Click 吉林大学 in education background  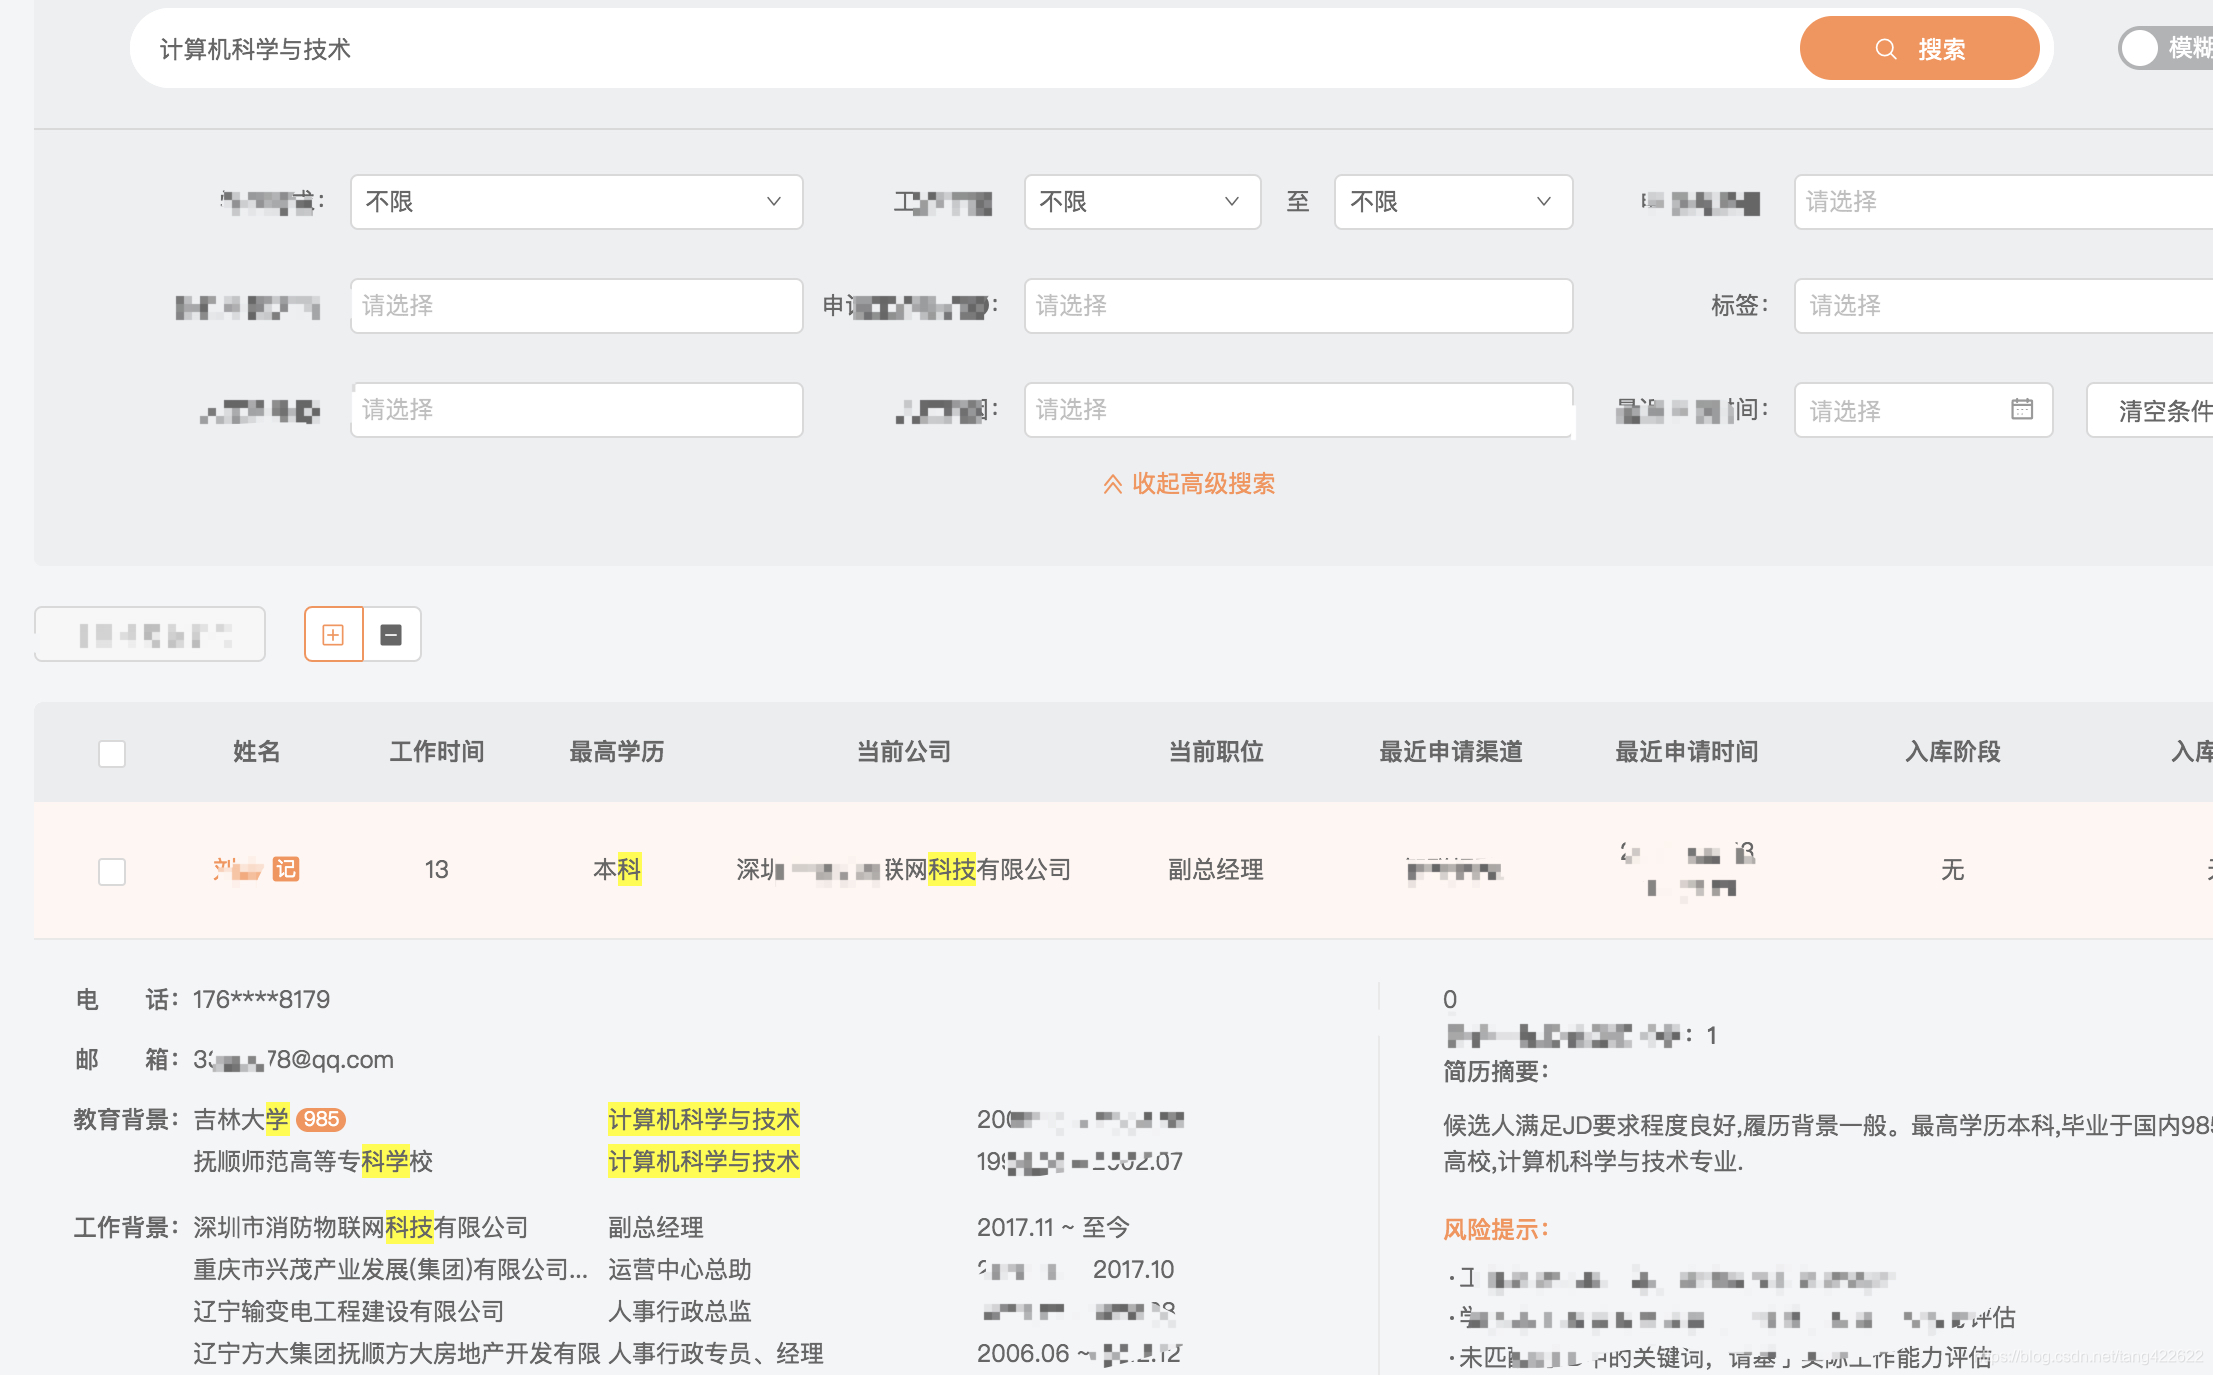[x=241, y=1119]
